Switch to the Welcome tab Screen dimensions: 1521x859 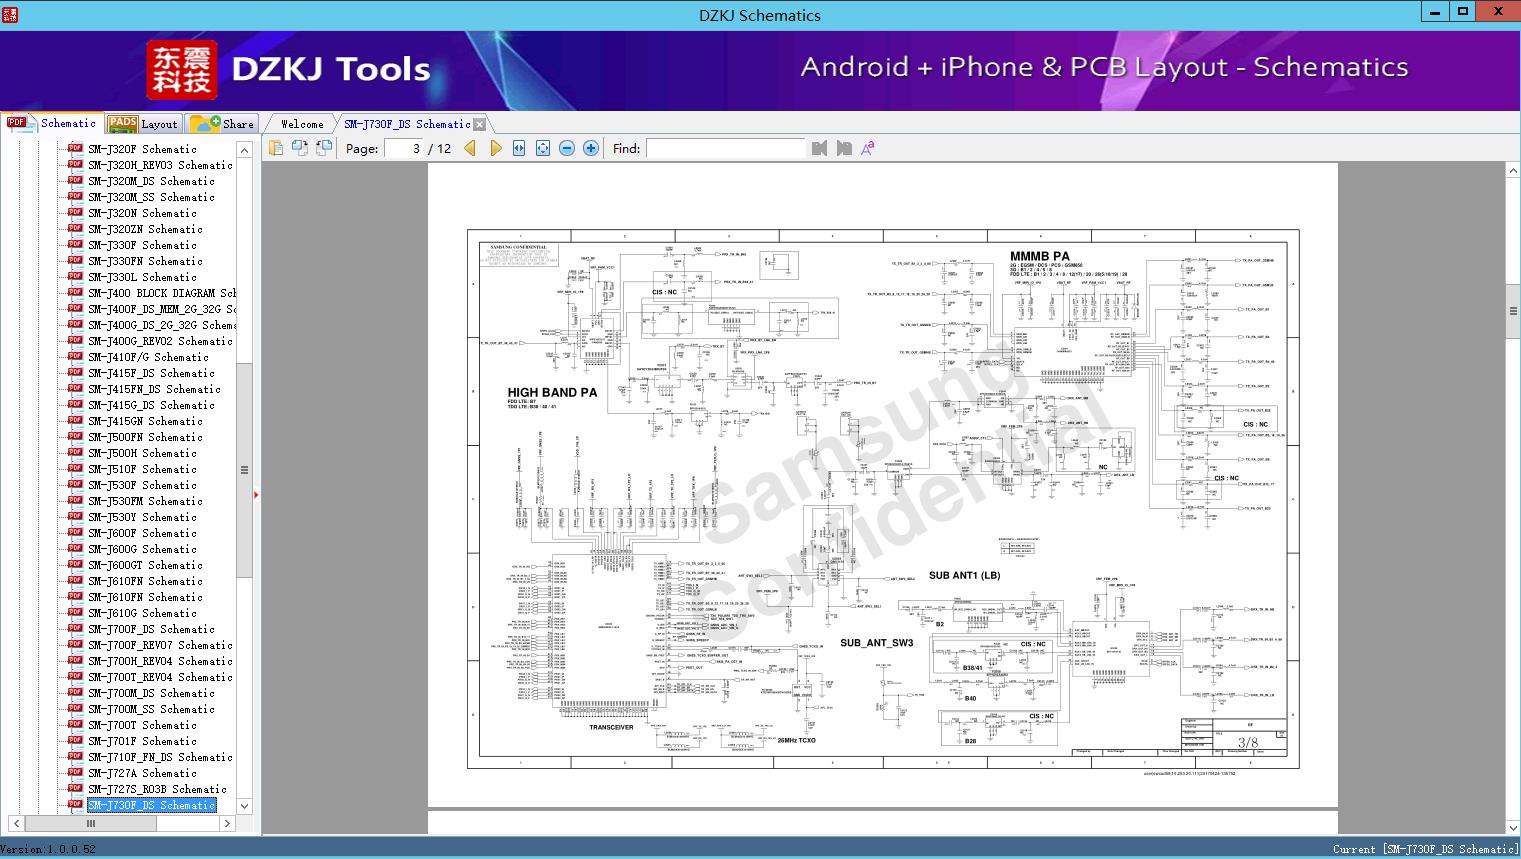(x=302, y=124)
